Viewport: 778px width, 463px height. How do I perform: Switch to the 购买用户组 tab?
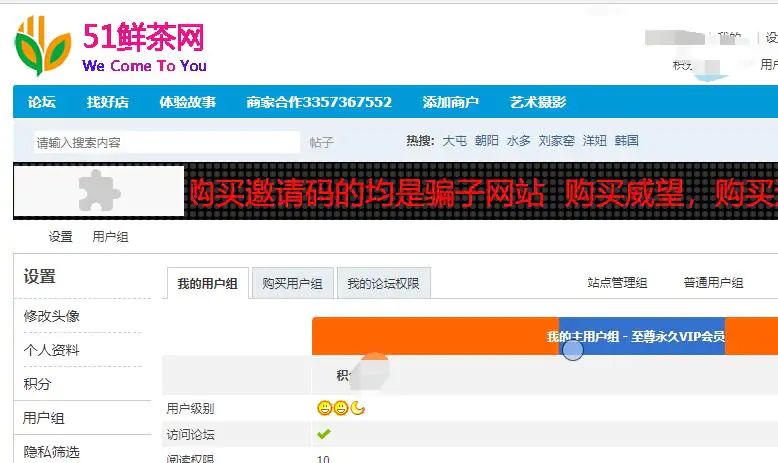pos(292,283)
